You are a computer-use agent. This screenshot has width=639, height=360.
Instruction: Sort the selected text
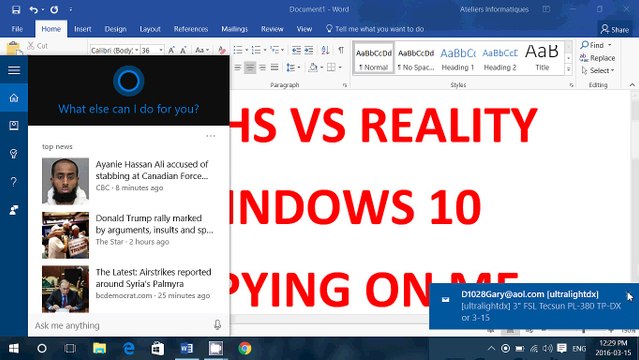(325, 50)
